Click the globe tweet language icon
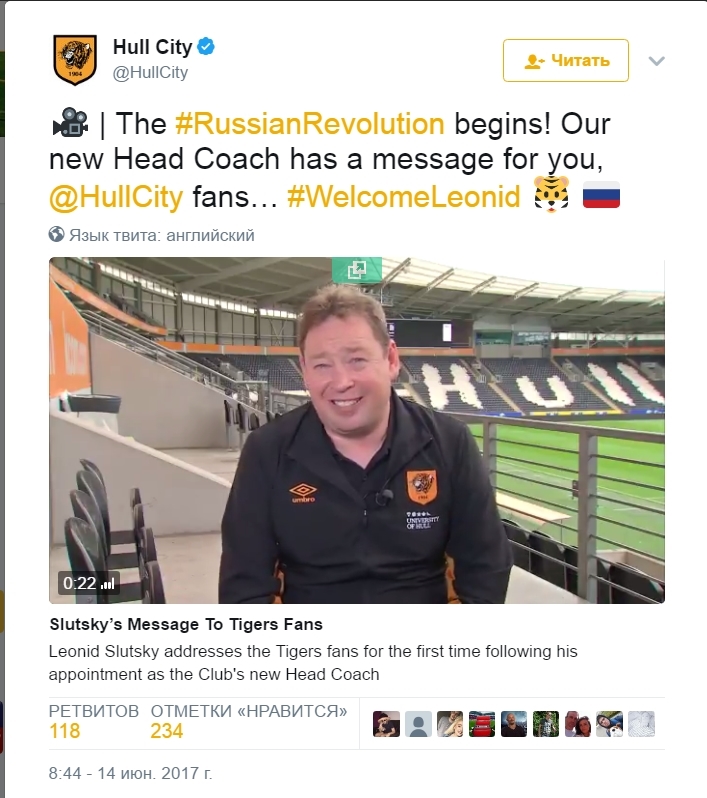The image size is (707, 798). [x=56, y=235]
